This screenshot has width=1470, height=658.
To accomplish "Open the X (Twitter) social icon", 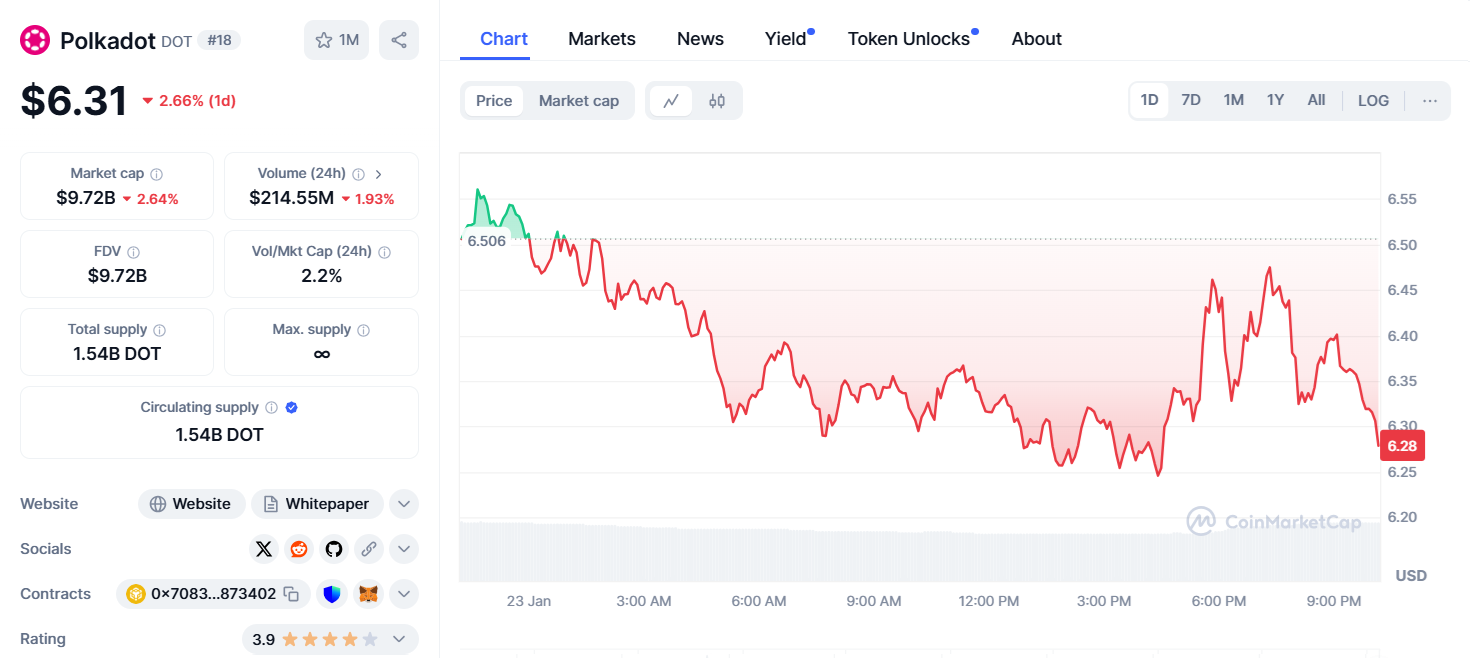I will [264, 549].
